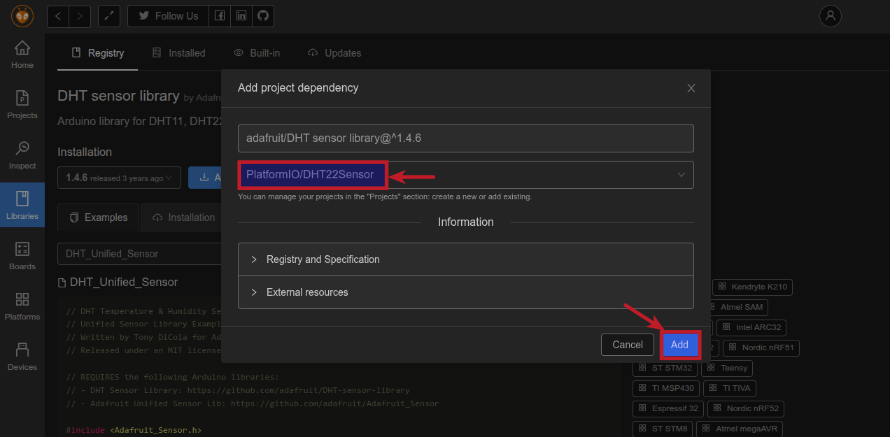The image size is (890, 437).
Task: Click the navigate back arrow
Action: coord(59,16)
